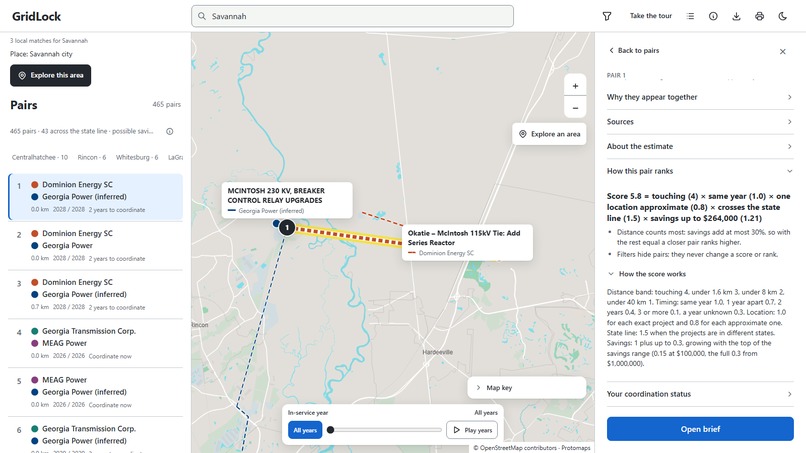Click McIntosh 230 kV Breaker map label

pos(287,200)
